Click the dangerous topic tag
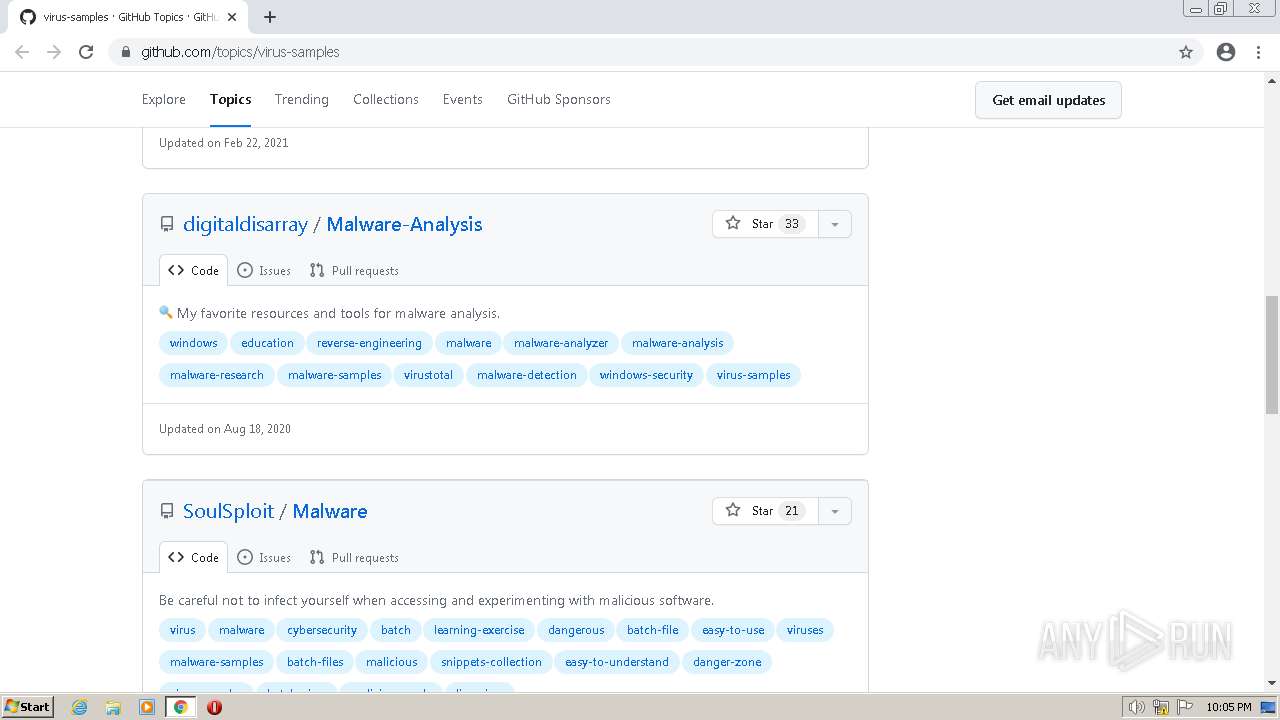Image resolution: width=1280 pixels, height=720 pixels. point(576,630)
